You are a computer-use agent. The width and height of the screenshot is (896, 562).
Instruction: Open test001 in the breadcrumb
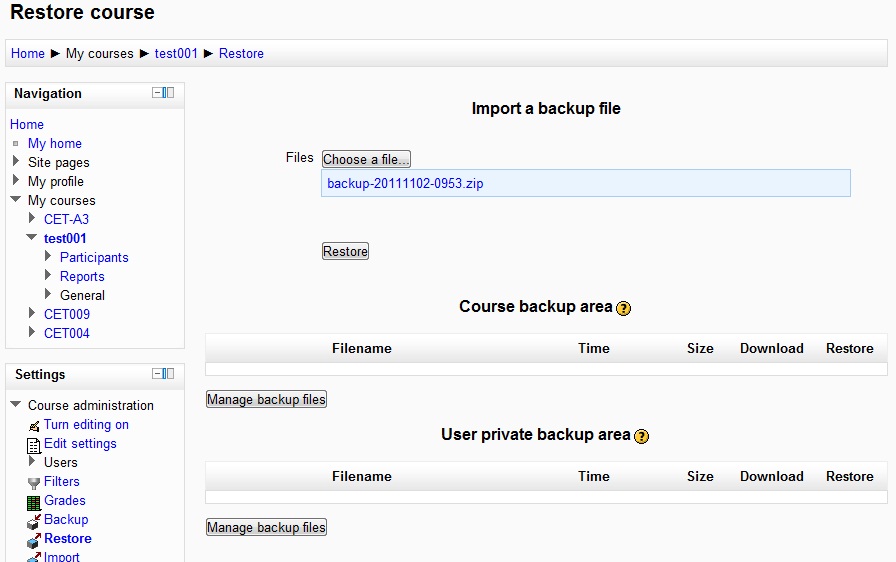tap(176, 54)
